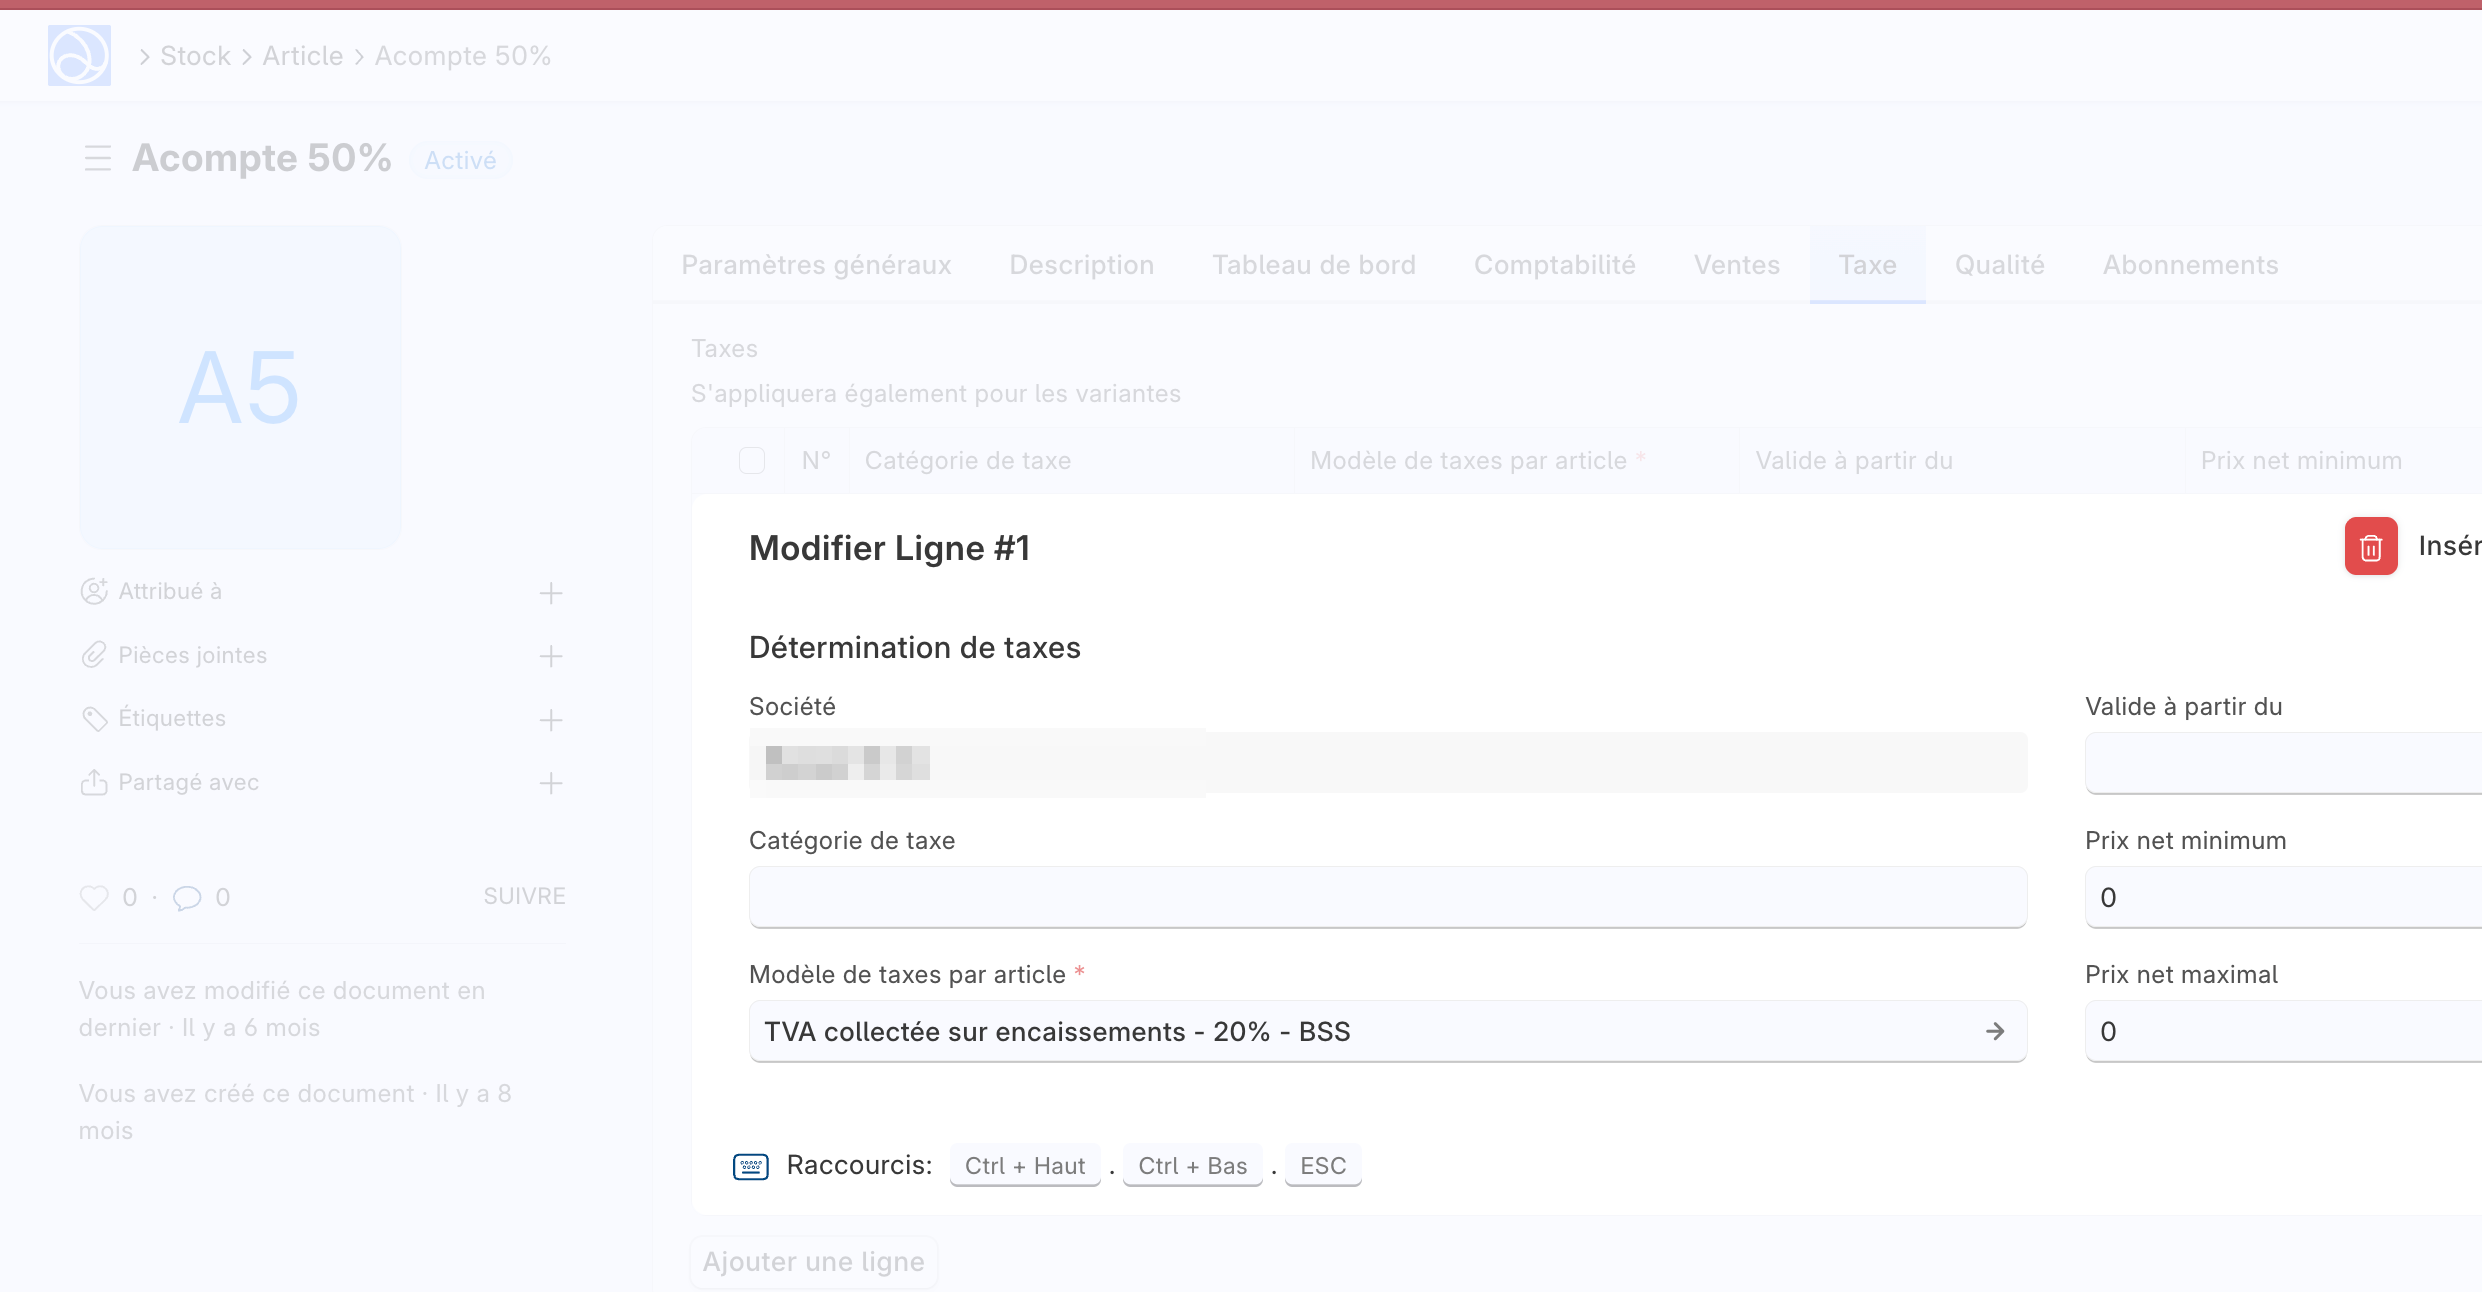The image size is (2482, 1292).
Task: Open Valide à partir du date picker
Action: point(2282,763)
